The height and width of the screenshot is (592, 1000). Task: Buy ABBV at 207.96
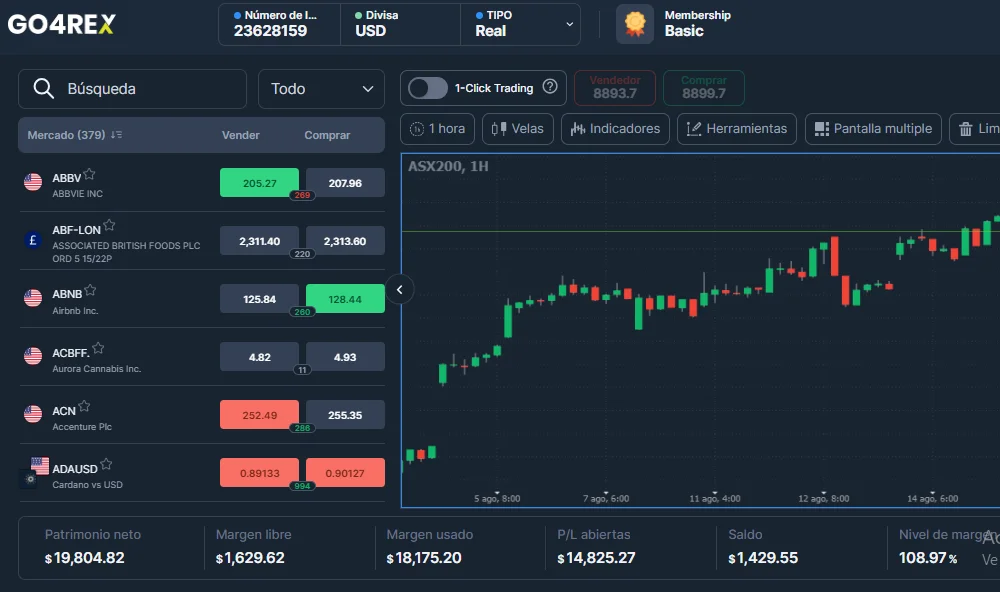[345, 183]
